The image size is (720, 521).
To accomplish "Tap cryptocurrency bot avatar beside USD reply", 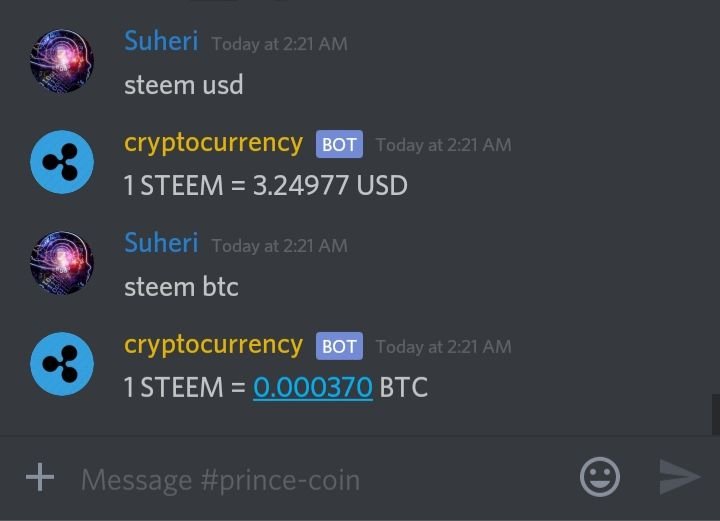I will click(62, 162).
